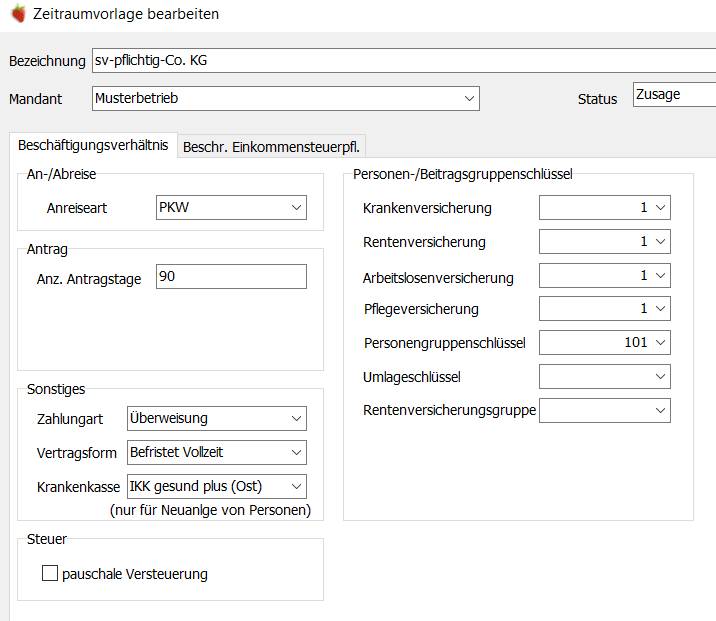Click the strawberry app icon in title bar
Image resolution: width=716 pixels, height=621 pixels.
(18, 13)
